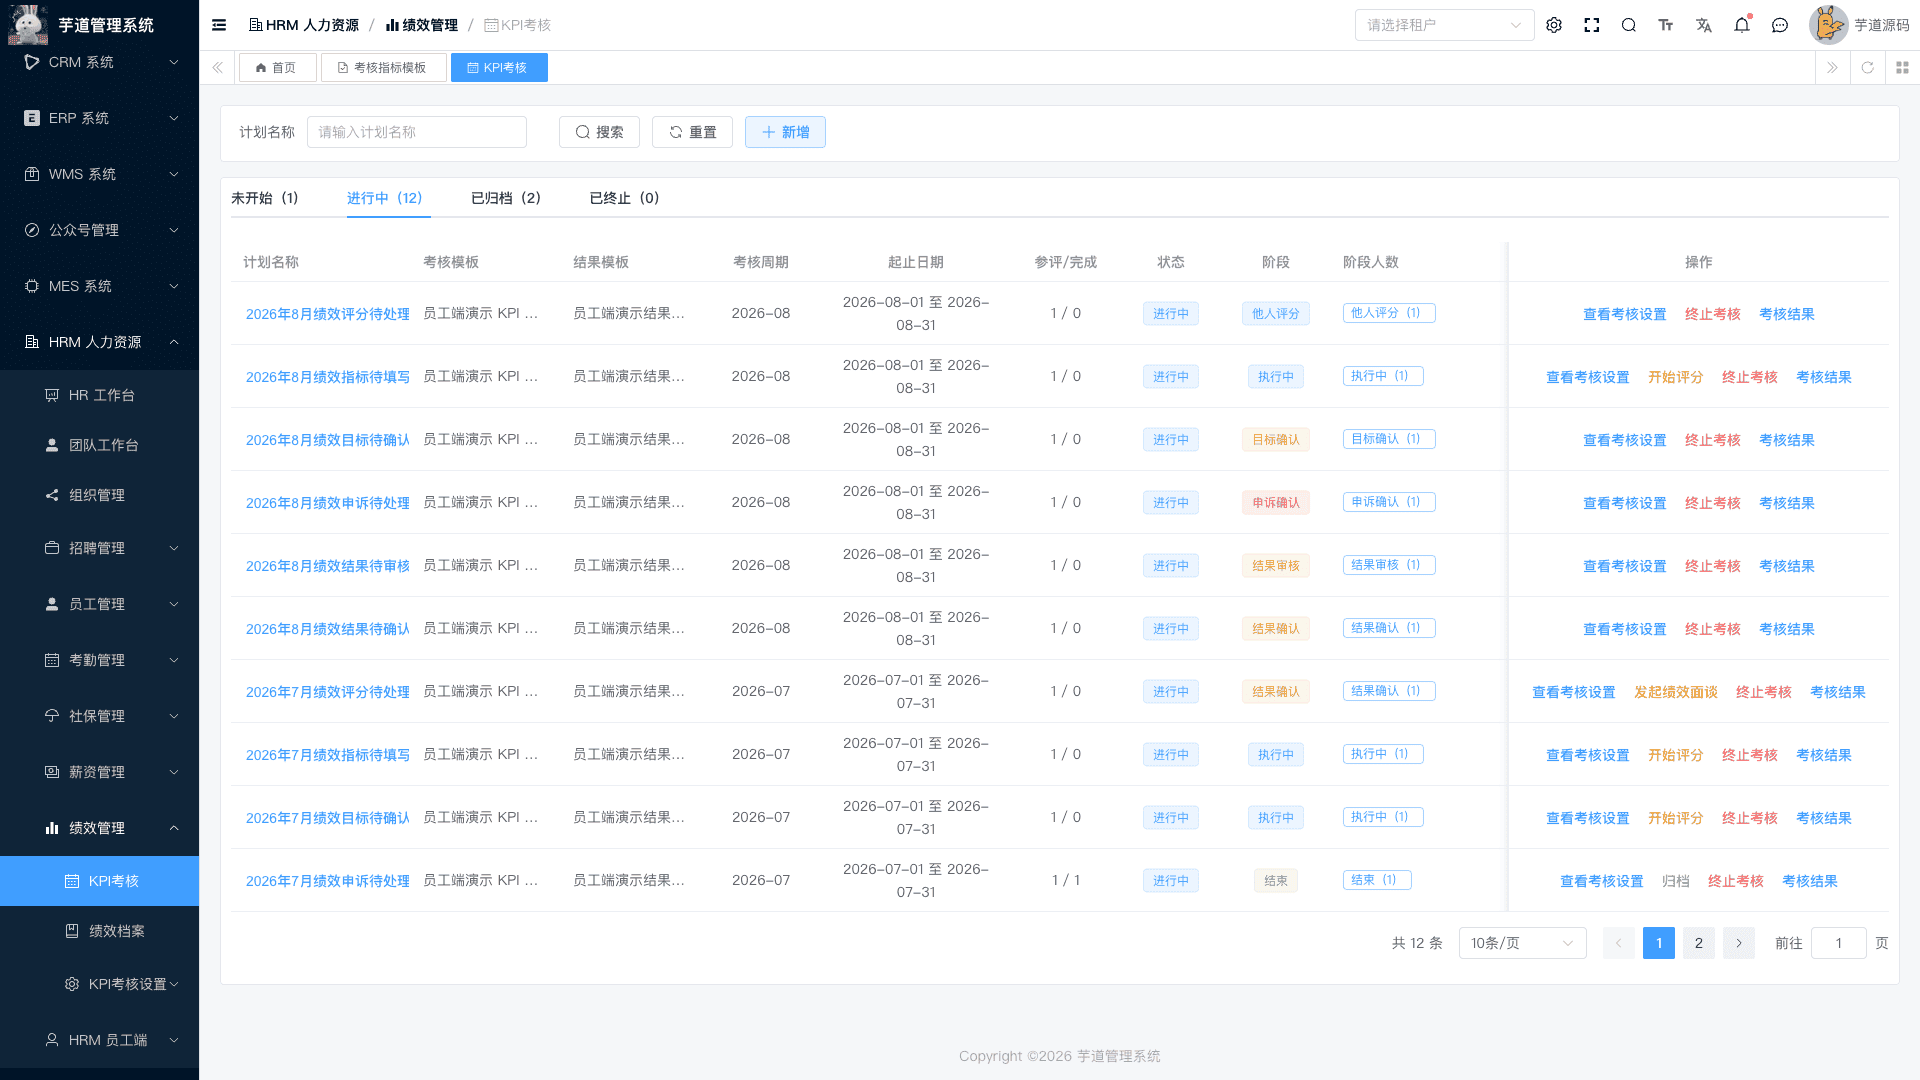This screenshot has height=1080, width=1920.
Task: Click the system logo image
Action: 28,24
